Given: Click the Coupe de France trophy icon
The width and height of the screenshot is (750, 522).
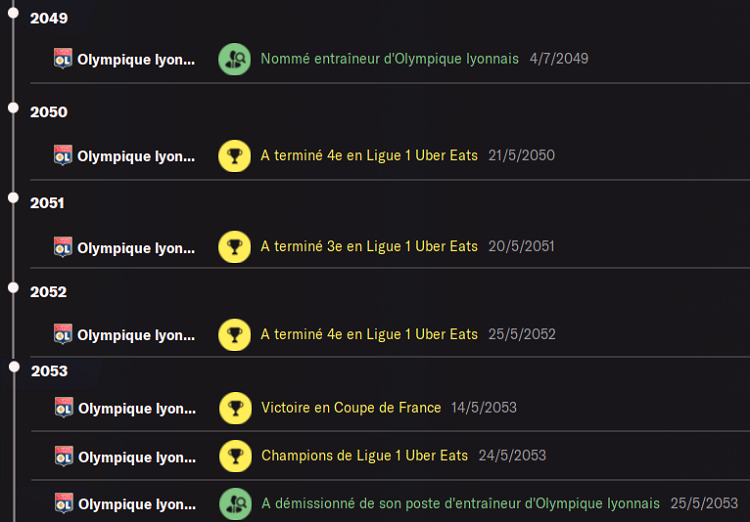Looking at the screenshot, I should tap(236, 408).
